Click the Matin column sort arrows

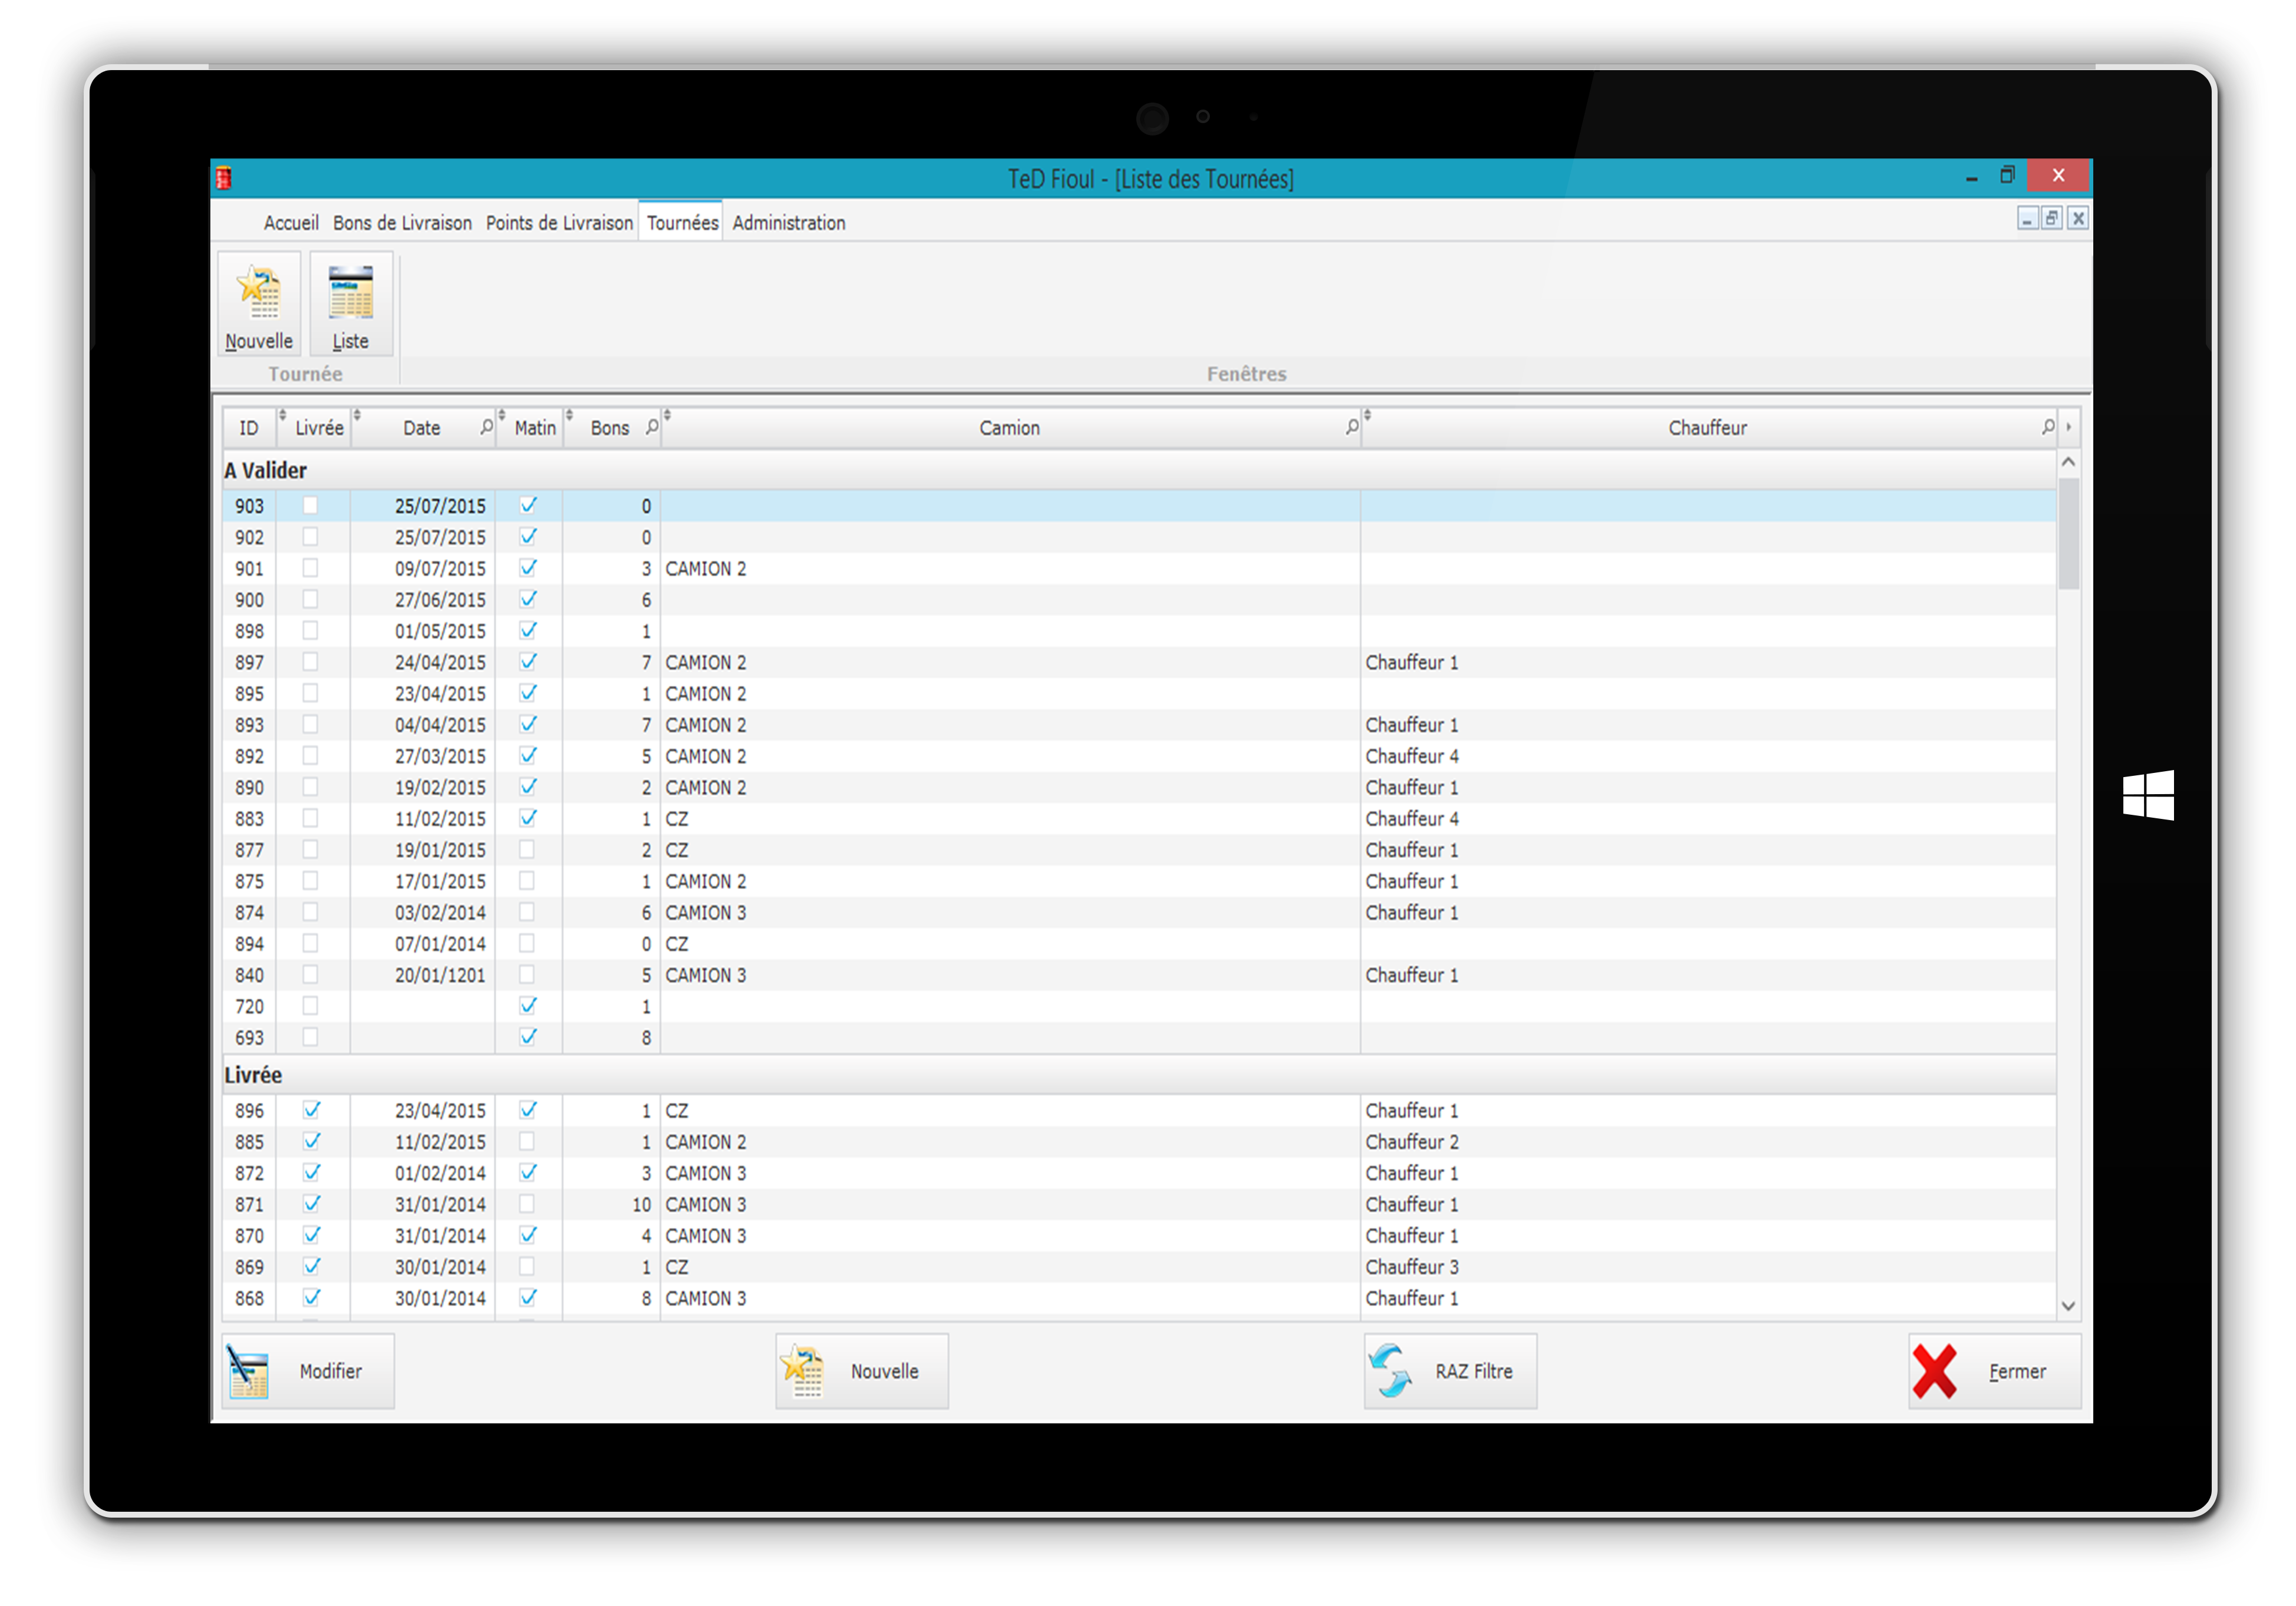tap(569, 415)
